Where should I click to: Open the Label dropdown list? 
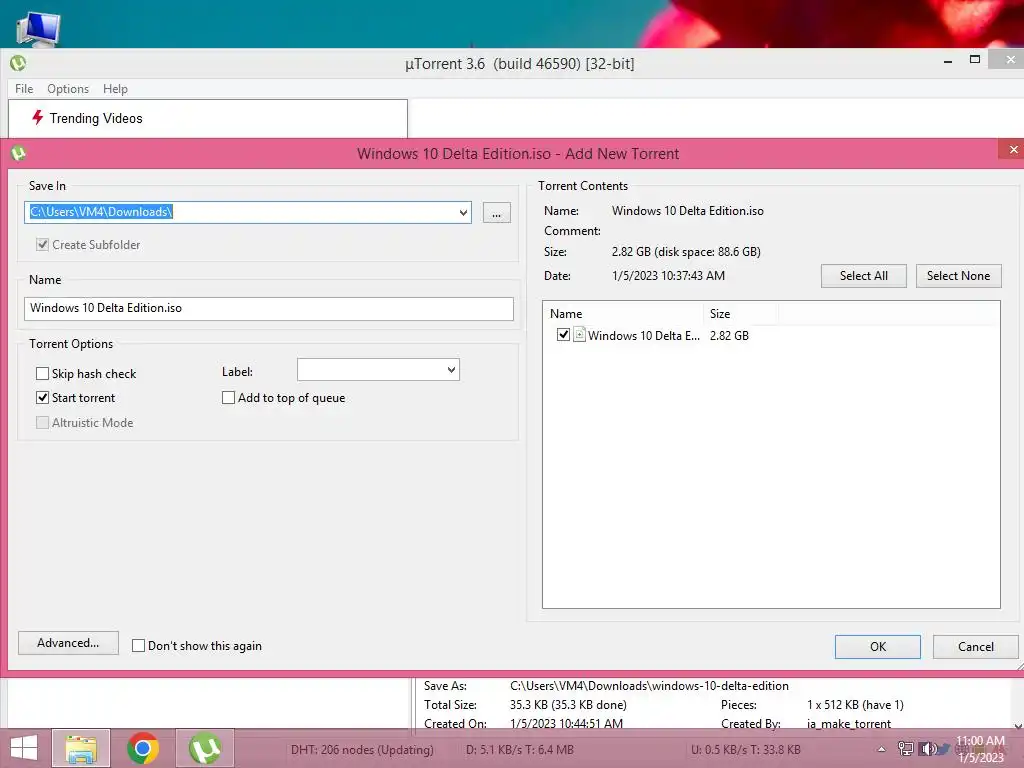pos(451,370)
